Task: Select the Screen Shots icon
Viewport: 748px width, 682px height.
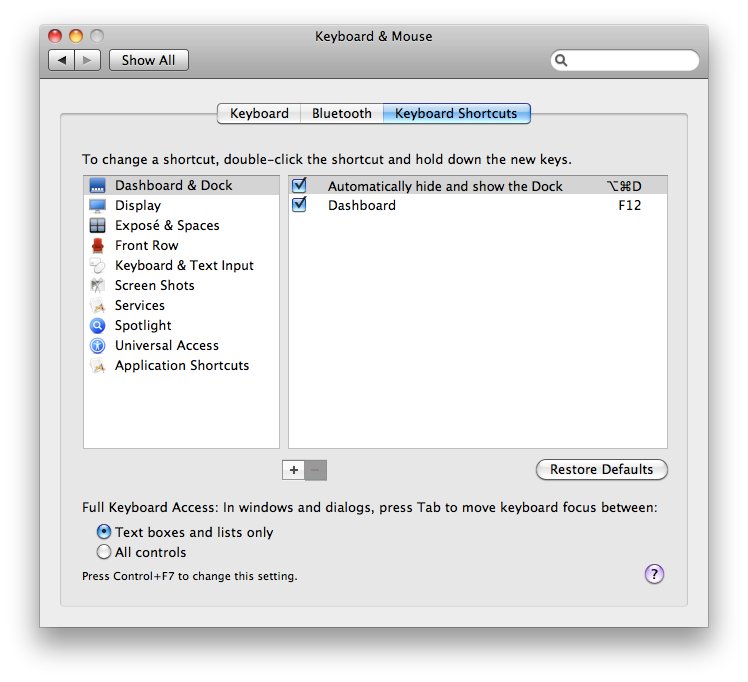Action: (97, 286)
